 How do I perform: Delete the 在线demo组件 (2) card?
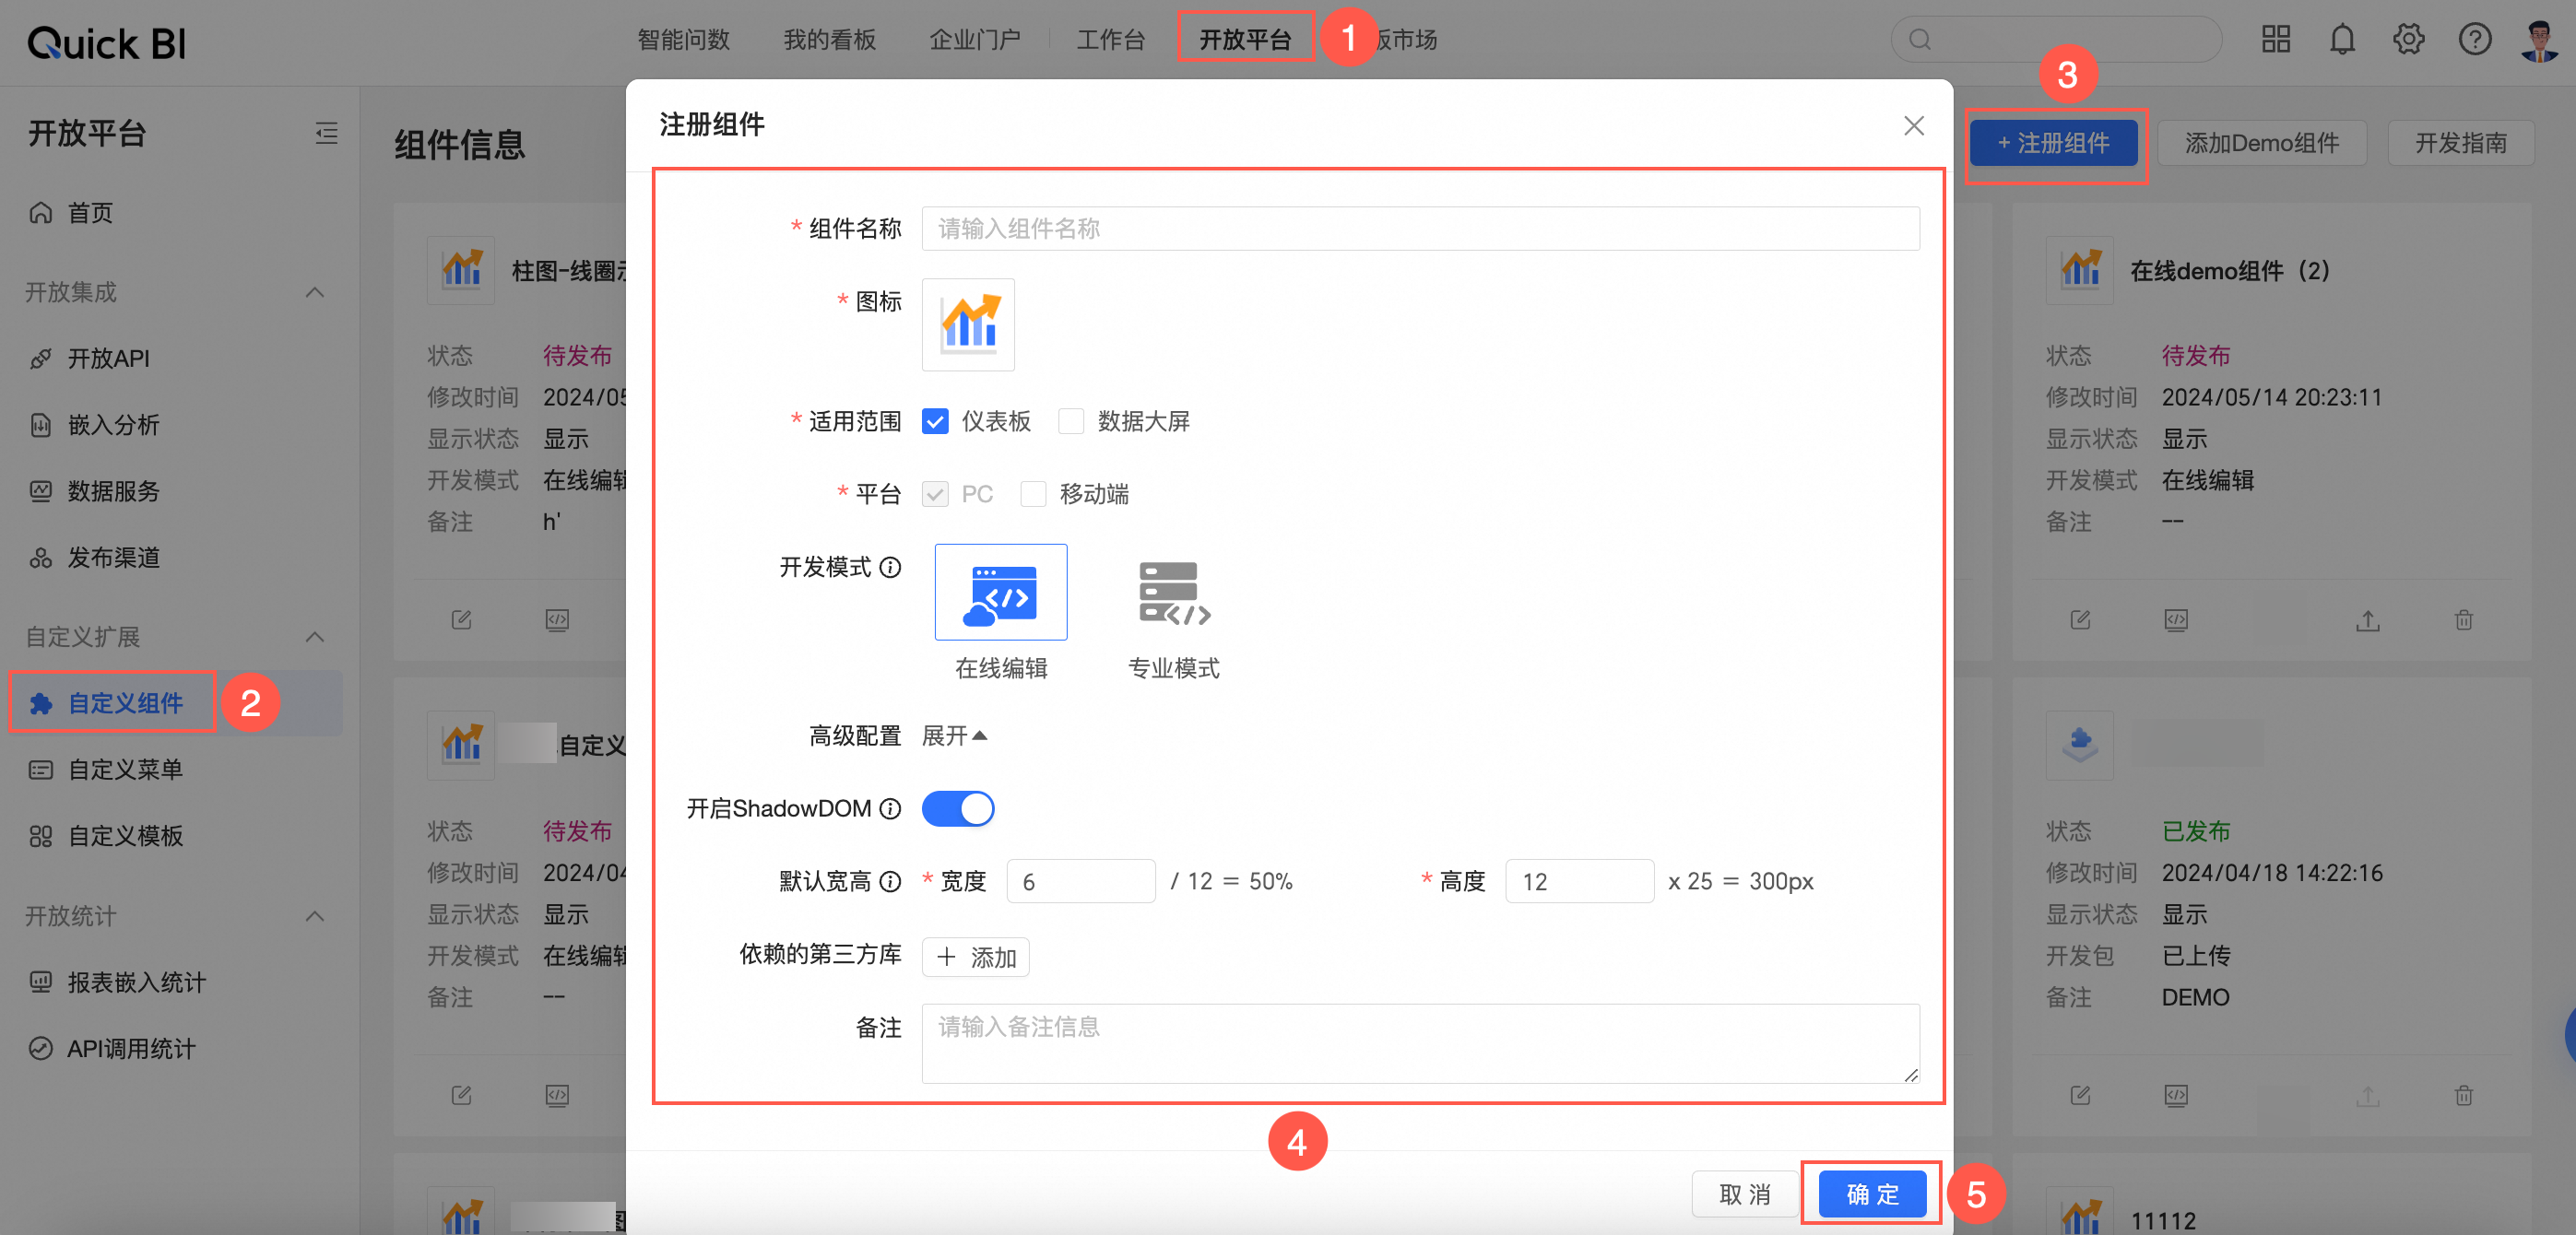pyautogui.click(x=2463, y=620)
